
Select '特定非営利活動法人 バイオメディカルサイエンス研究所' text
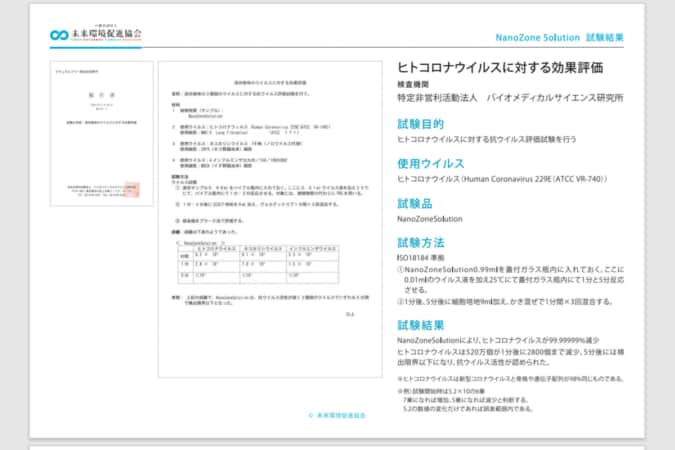pyautogui.click(x=510, y=98)
